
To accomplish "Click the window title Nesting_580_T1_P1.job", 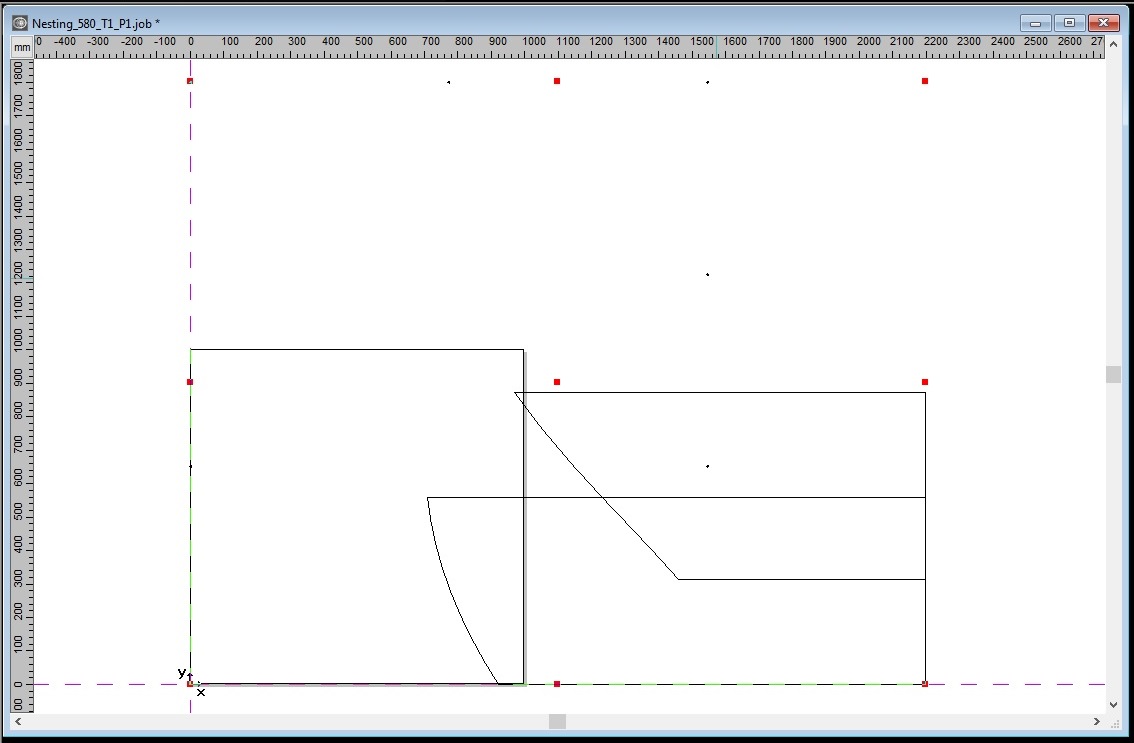I will coord(92,23).
